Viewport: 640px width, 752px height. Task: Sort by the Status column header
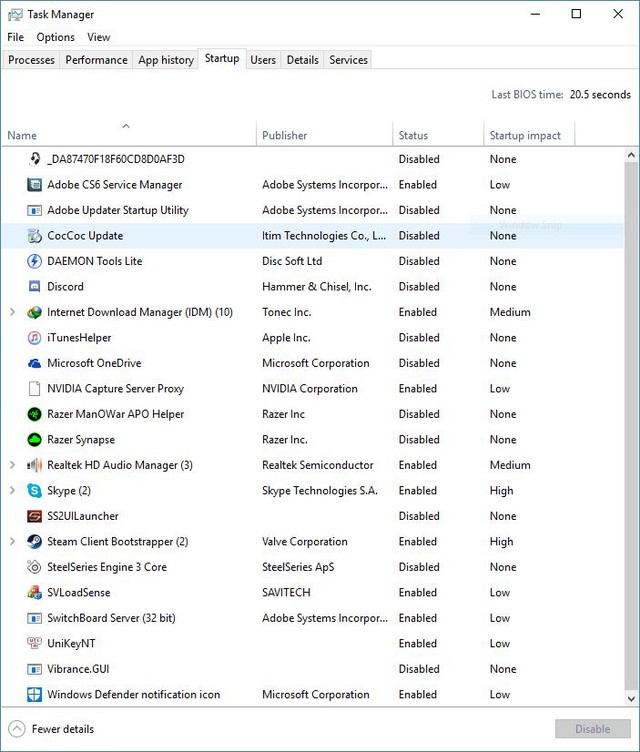pos(439,132)
